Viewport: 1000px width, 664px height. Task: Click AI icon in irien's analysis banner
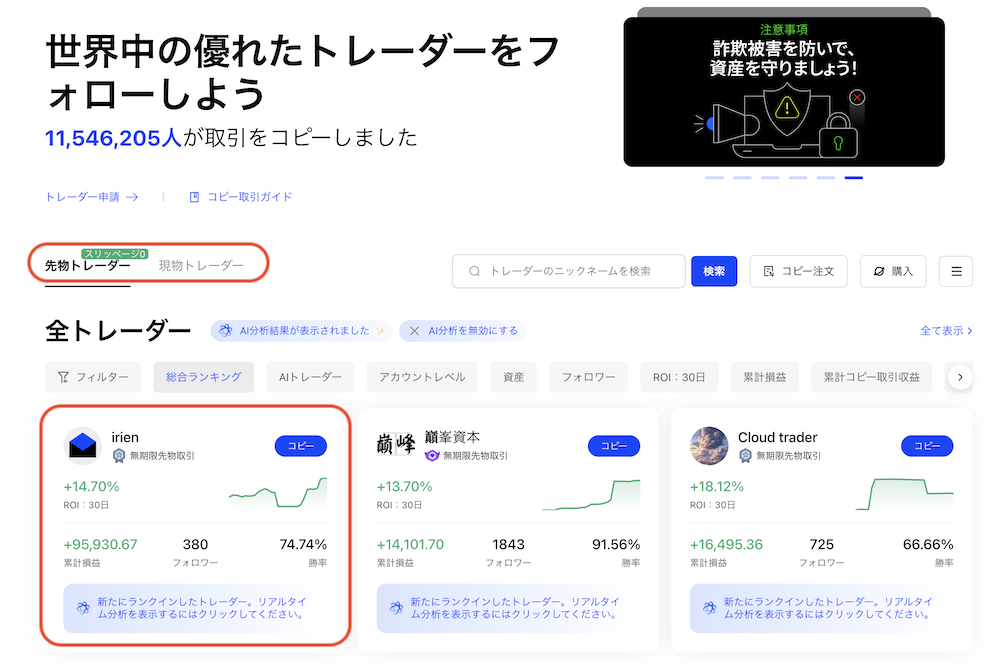click(84, 608)
